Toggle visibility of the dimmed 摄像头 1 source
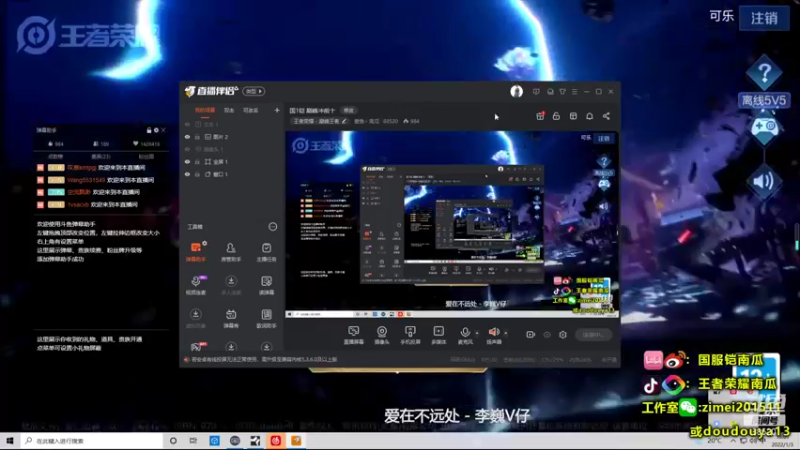This screenshot has width=800, height=450. pos(187,149)
